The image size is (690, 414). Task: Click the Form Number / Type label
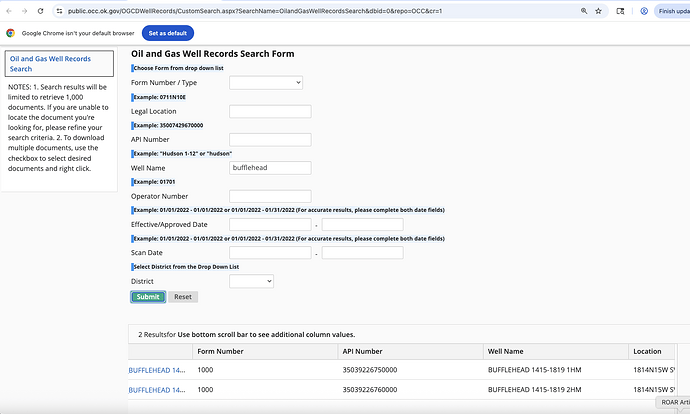pos(164,83)
